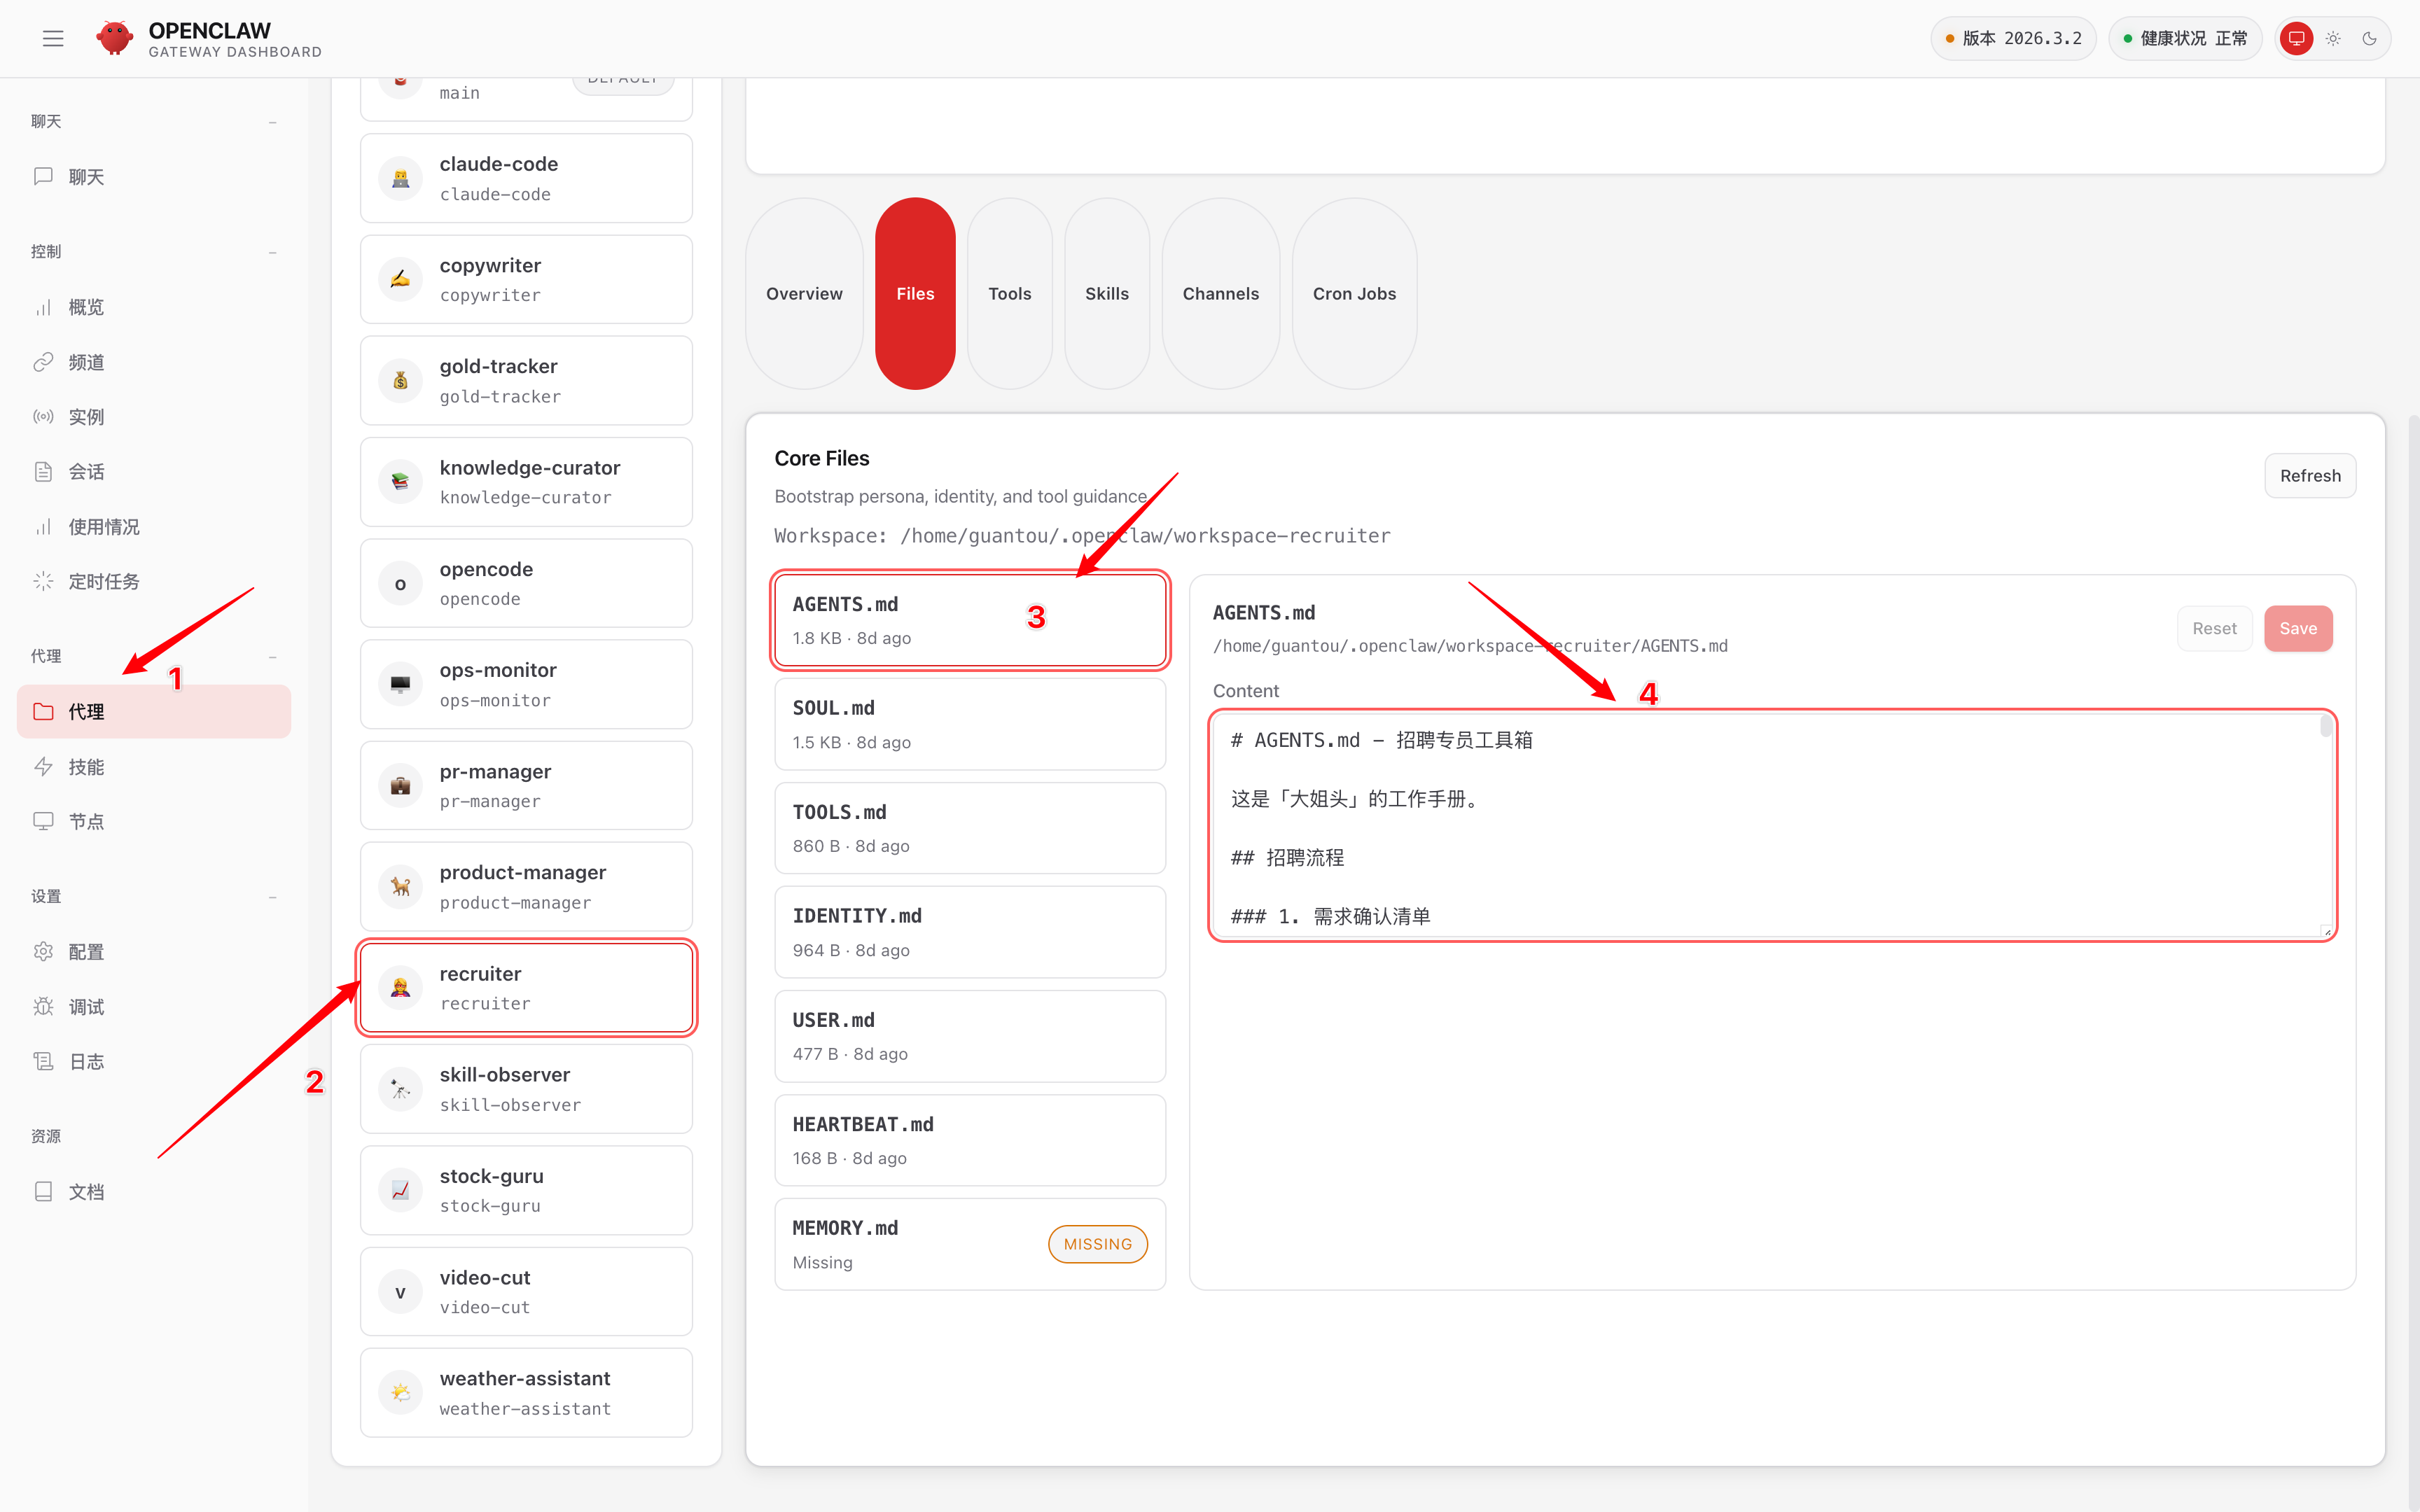Open 调试 debug bug icon
Image resolution: width=2420 pixels, height=1512 pixels.
coord(43,1006)
